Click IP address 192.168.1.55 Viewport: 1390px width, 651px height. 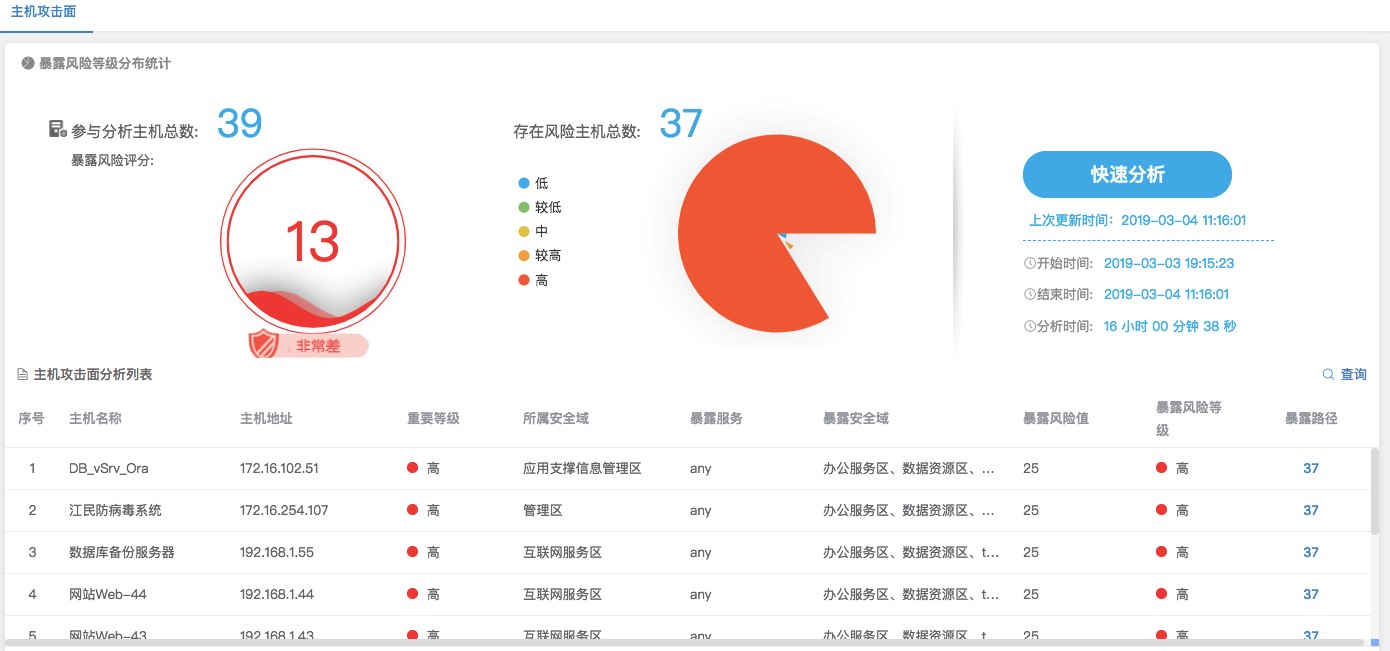coord(276,552)
